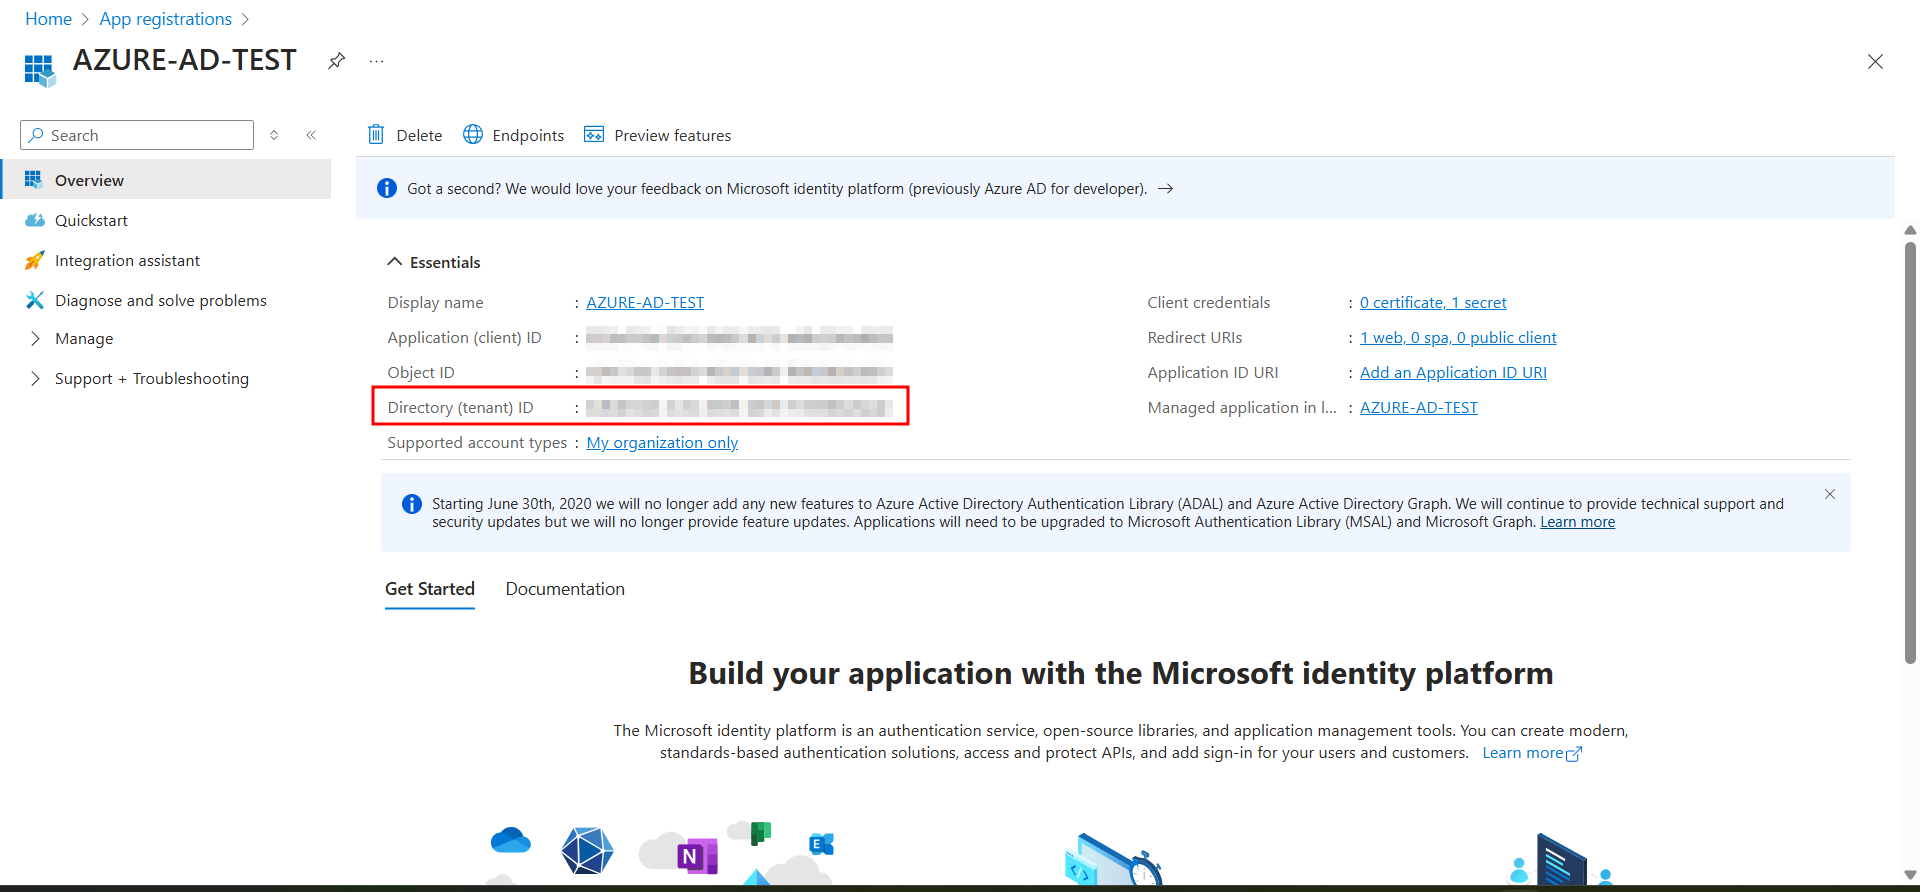Click the Planner icon illustration

[761, 833]
